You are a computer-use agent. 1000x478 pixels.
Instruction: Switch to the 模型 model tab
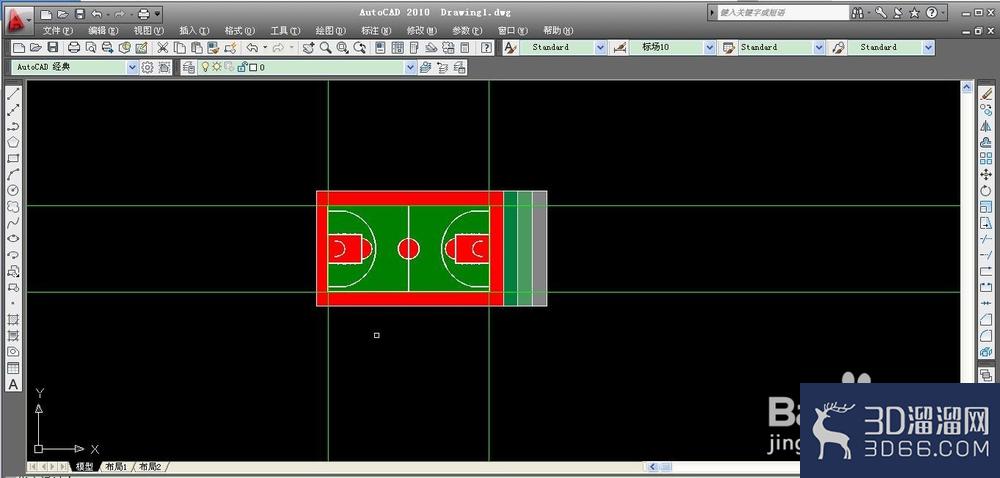point(85,467)
